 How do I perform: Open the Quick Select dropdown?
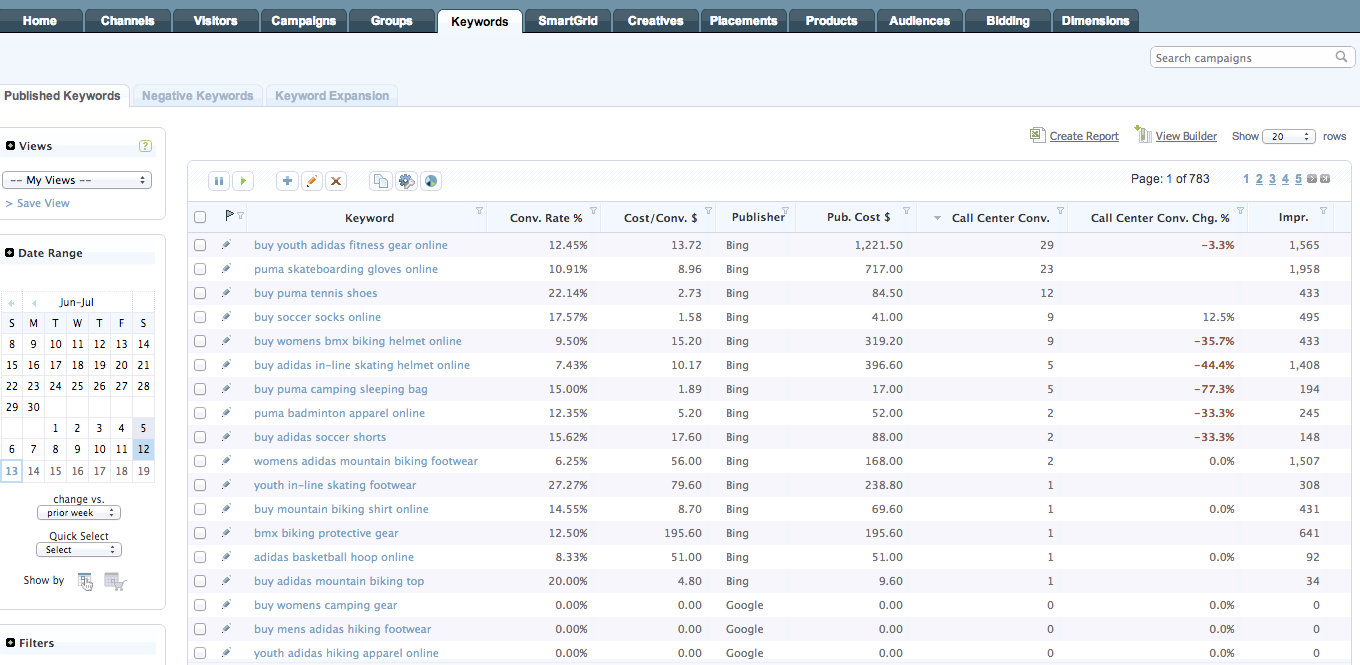click(78, 550)
